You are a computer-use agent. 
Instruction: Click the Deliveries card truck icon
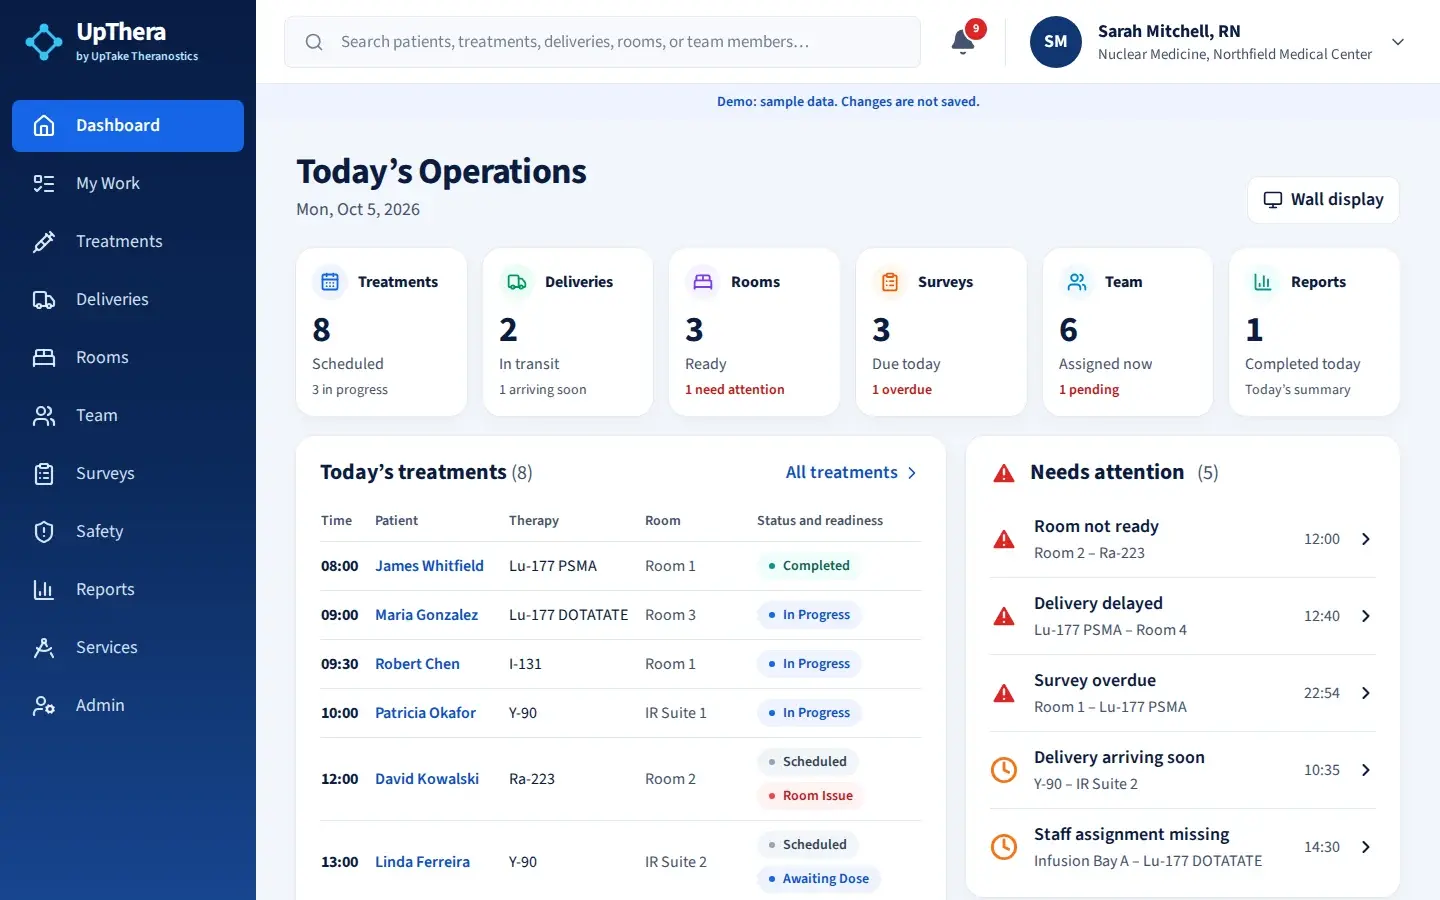[517, 282]
